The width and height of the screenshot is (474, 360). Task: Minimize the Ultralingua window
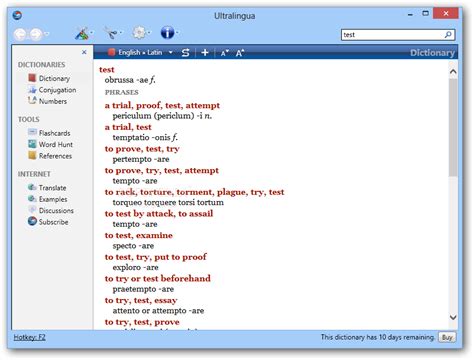(x=410, y=14)
